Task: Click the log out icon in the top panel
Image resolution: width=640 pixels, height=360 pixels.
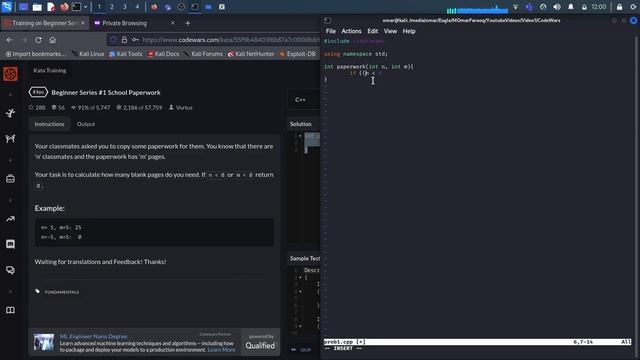Action: point(633,7)
